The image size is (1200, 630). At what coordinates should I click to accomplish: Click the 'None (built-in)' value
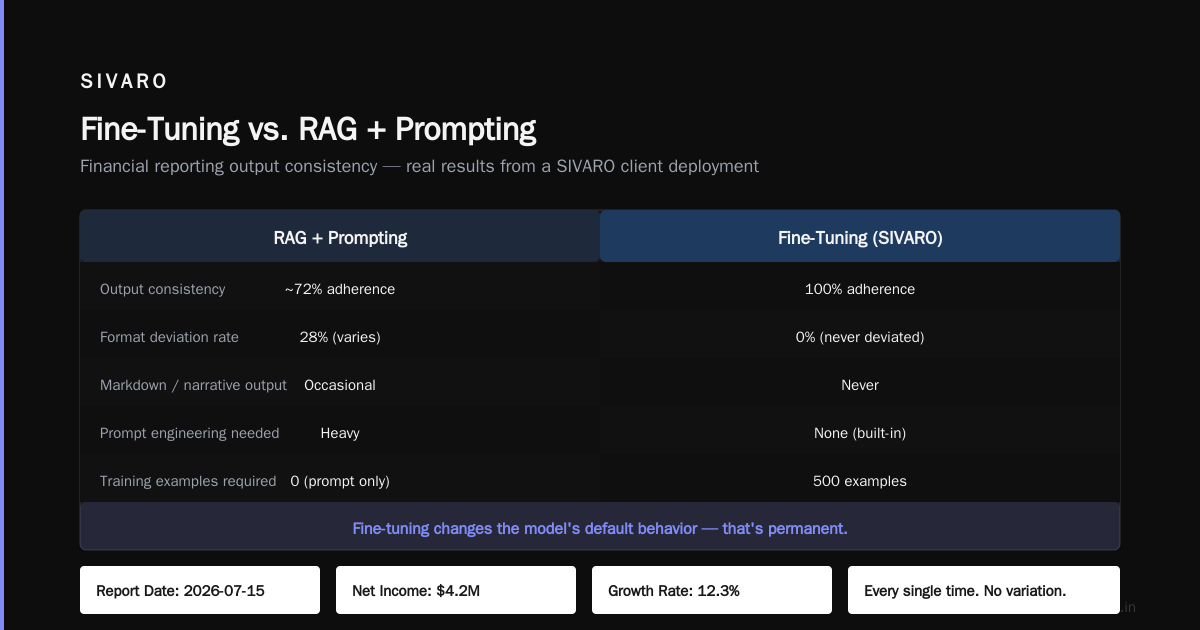coord(860,433)
